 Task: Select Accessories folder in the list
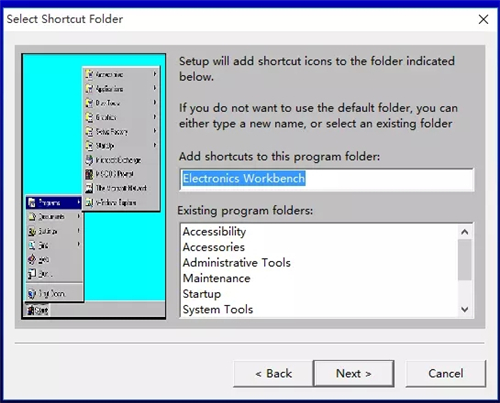(214, 247)
